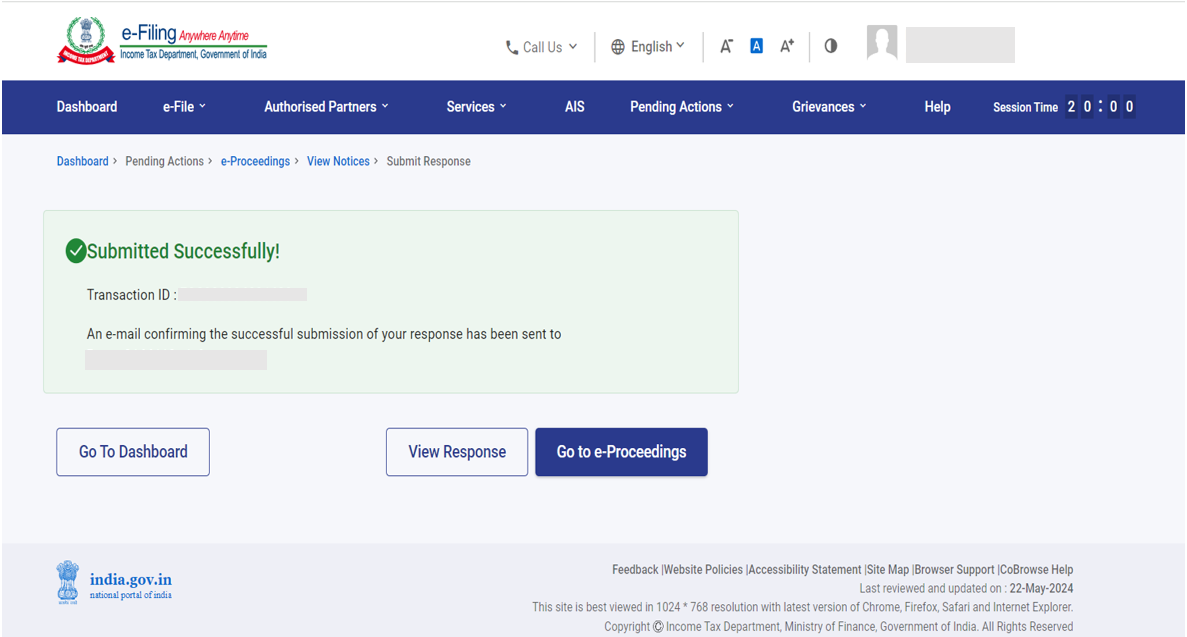The height and width of the screenshot is (637, 1187).
Task: Expand the e-File menu
Action: pyautogui.click(x=184, y=107)
